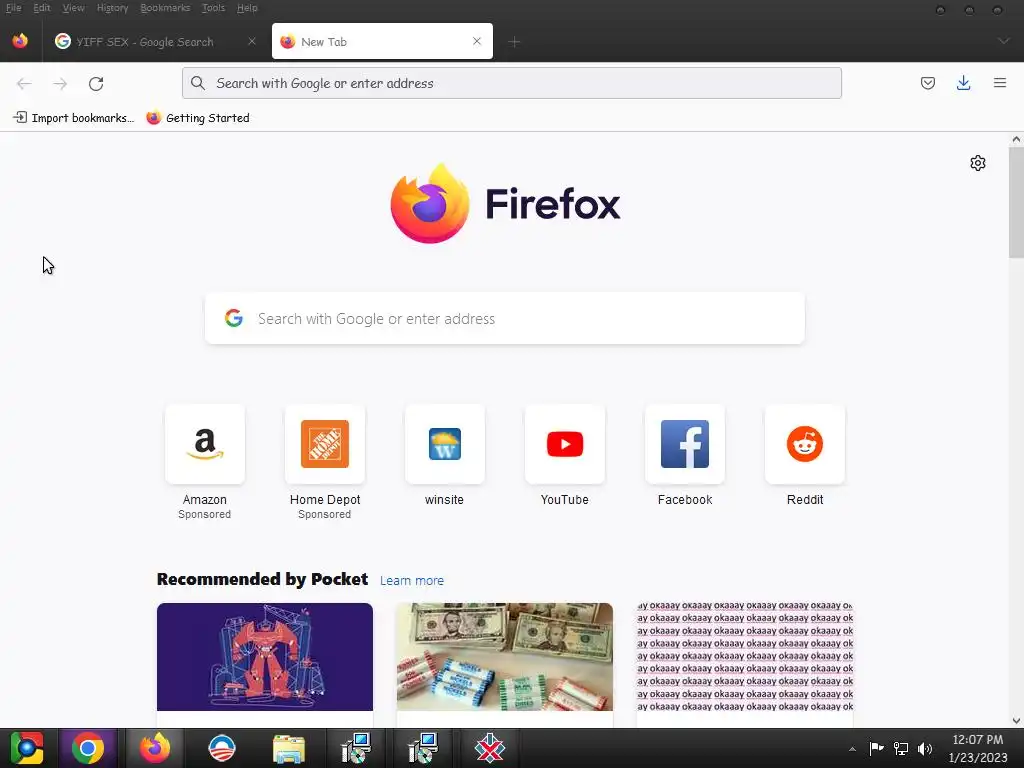The height and width of the screenshot is (768, 1024).
Task: Open the application hamburger menu
Action: (x=999, y=83)
